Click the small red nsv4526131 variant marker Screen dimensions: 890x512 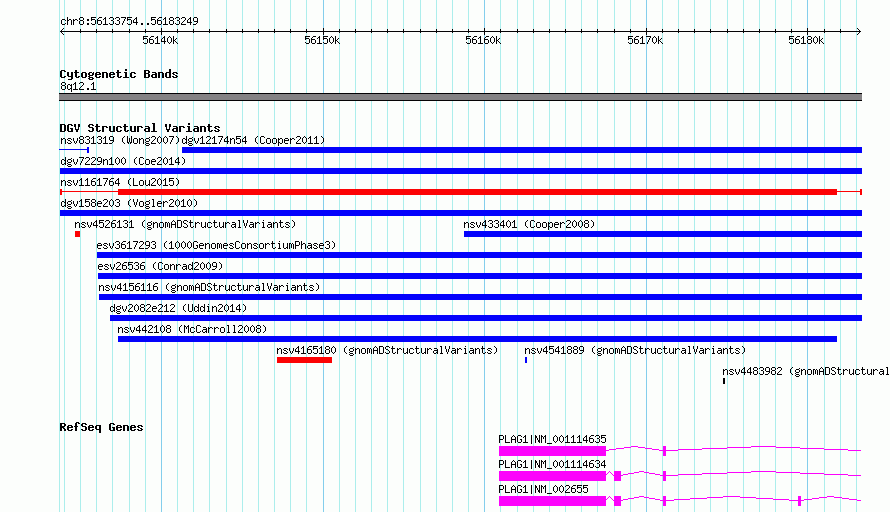(x=77, y=234)
